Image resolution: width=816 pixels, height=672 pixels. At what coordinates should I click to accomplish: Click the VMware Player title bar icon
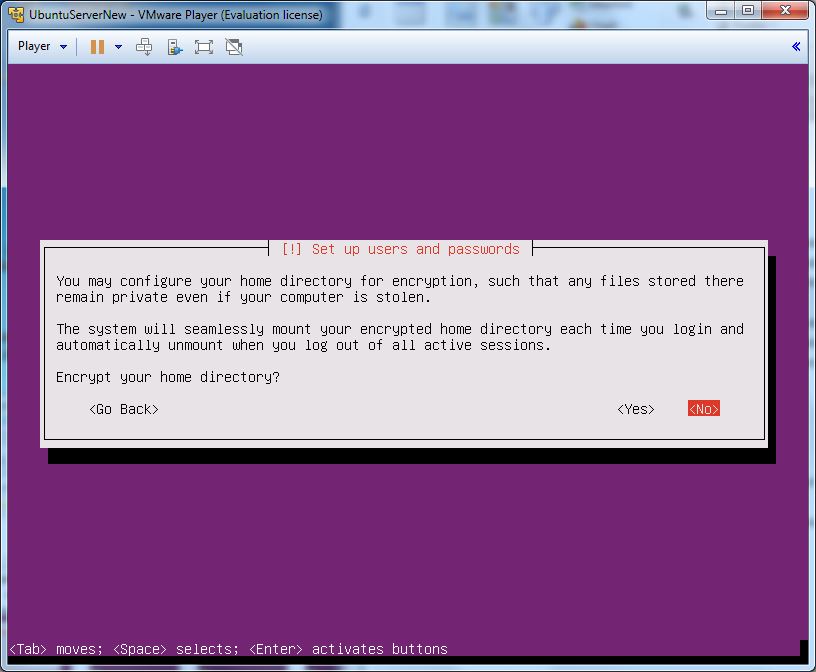(x=16, y=15)
